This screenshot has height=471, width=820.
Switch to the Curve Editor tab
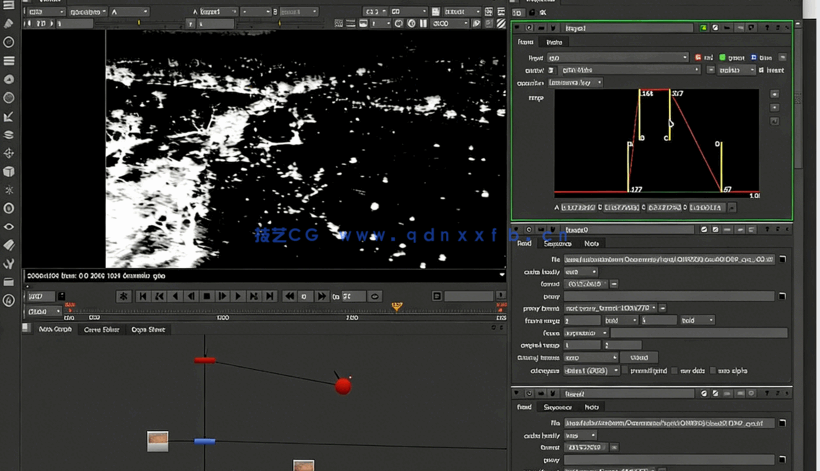(x=101, y=329)
